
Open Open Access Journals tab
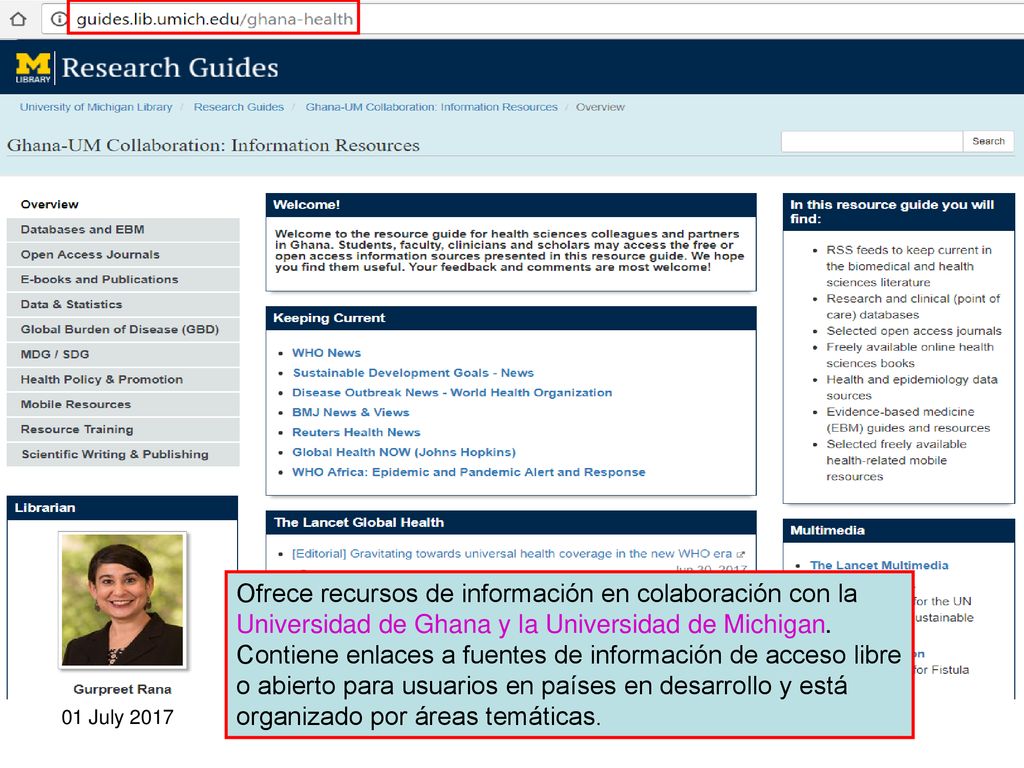tap(123, 255)
